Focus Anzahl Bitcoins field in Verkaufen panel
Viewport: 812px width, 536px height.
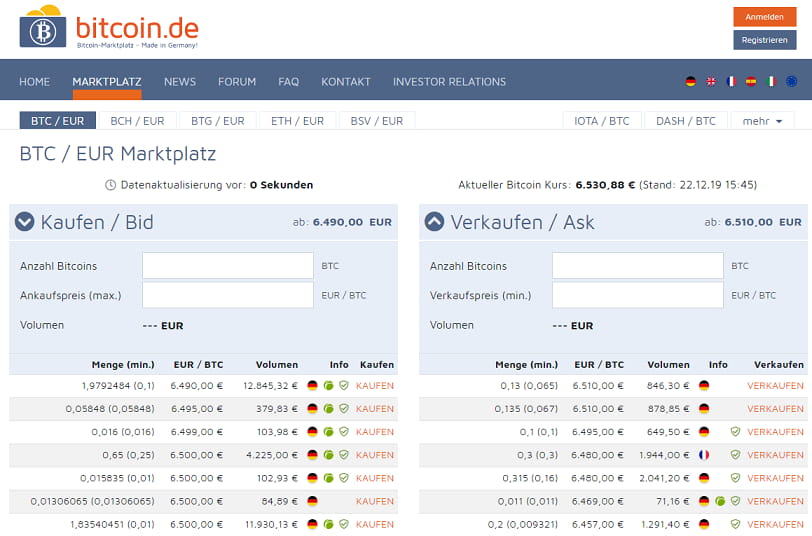pos(637,266)
